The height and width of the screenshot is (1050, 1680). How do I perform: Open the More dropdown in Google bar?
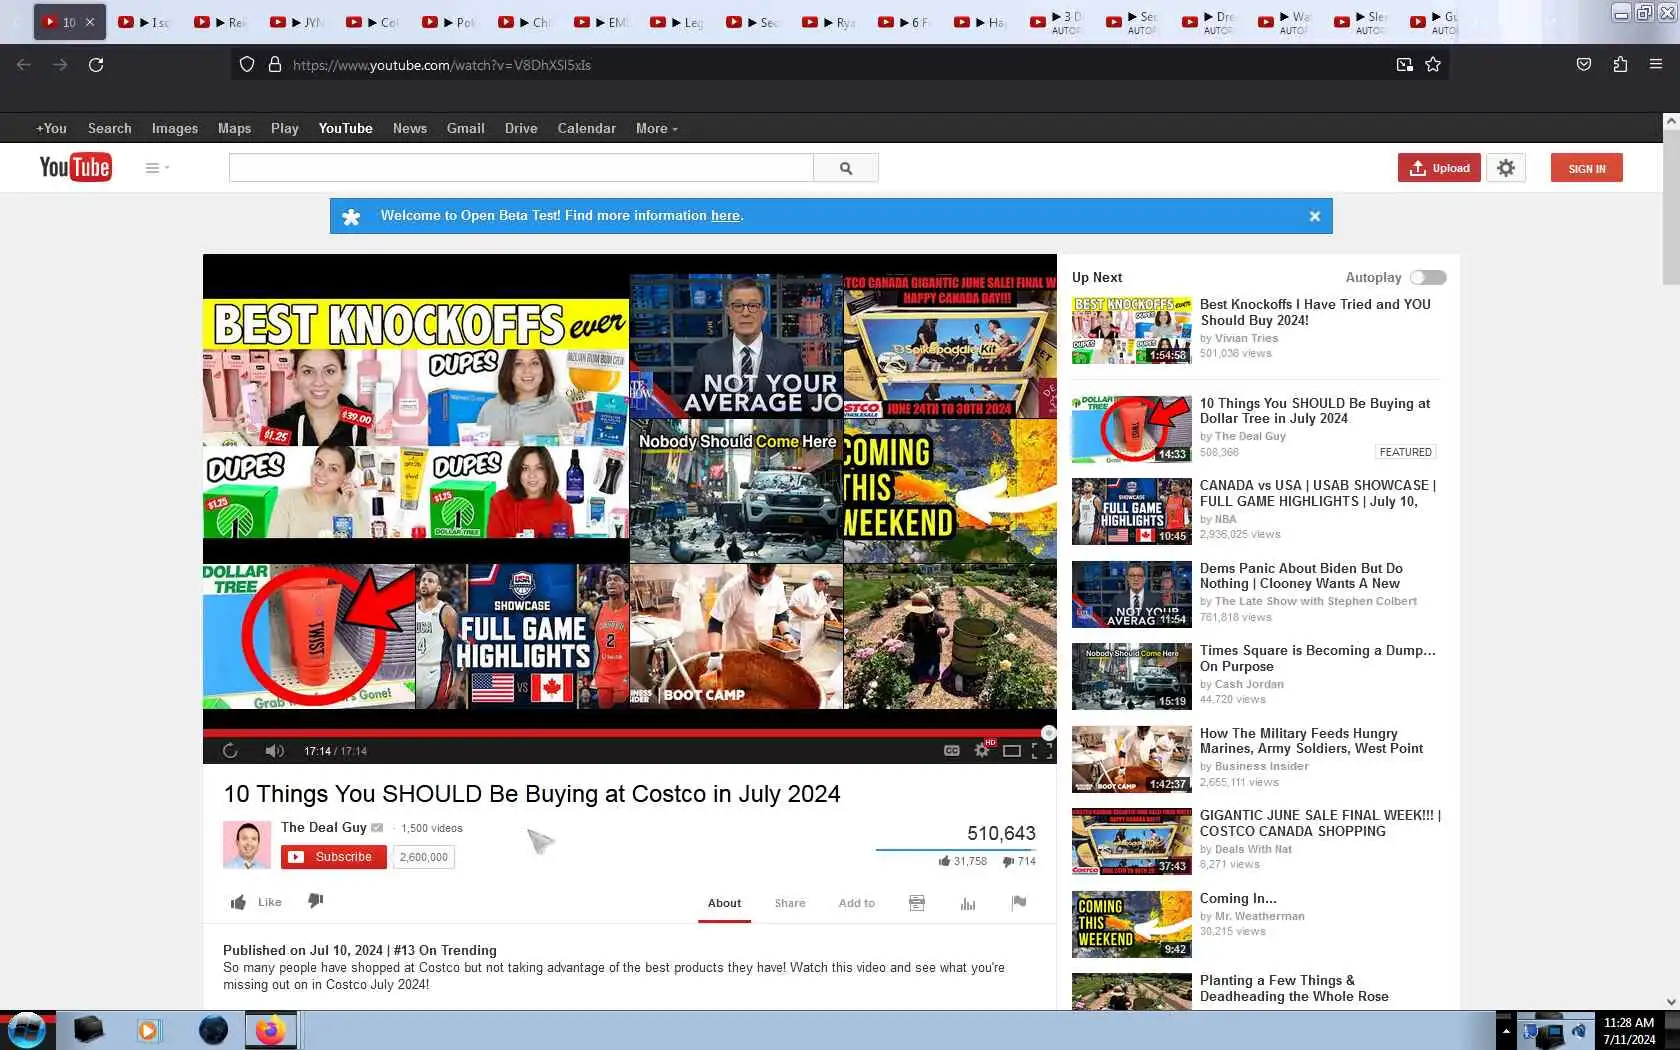point(656,128)
